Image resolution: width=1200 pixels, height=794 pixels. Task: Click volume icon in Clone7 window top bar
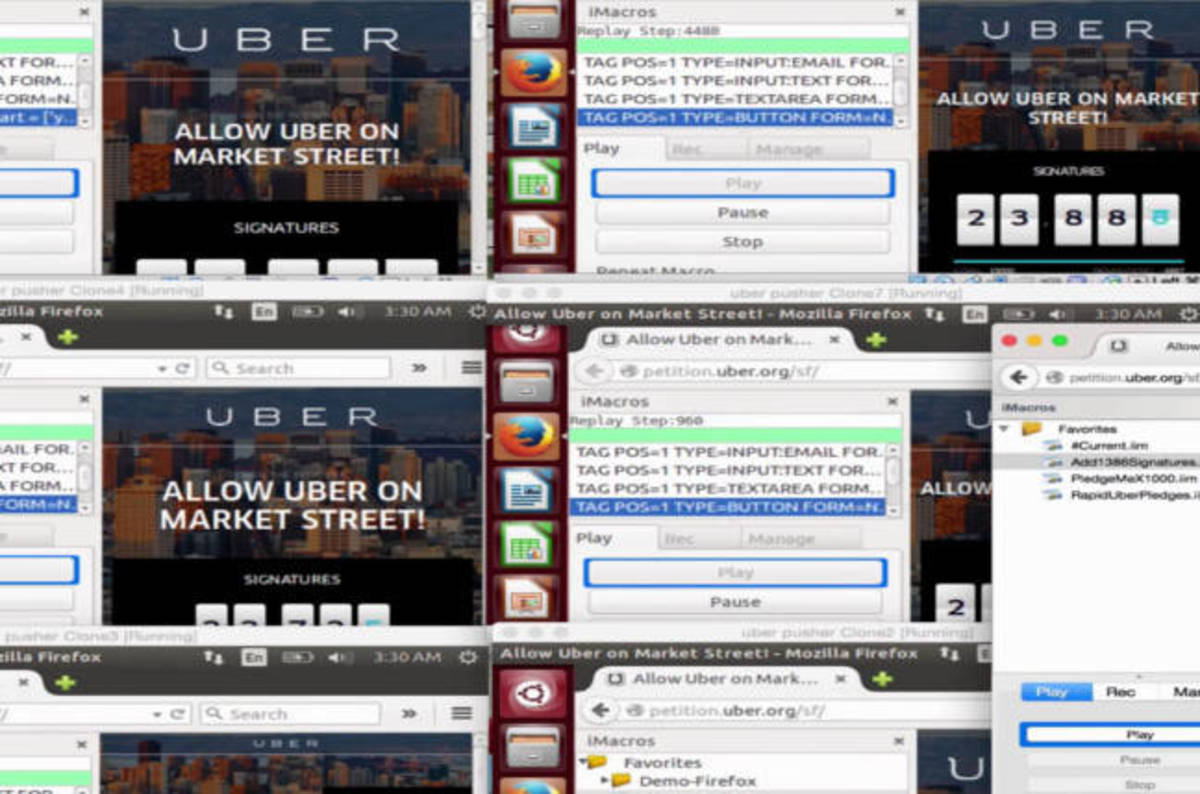(x=1060, y=314)
